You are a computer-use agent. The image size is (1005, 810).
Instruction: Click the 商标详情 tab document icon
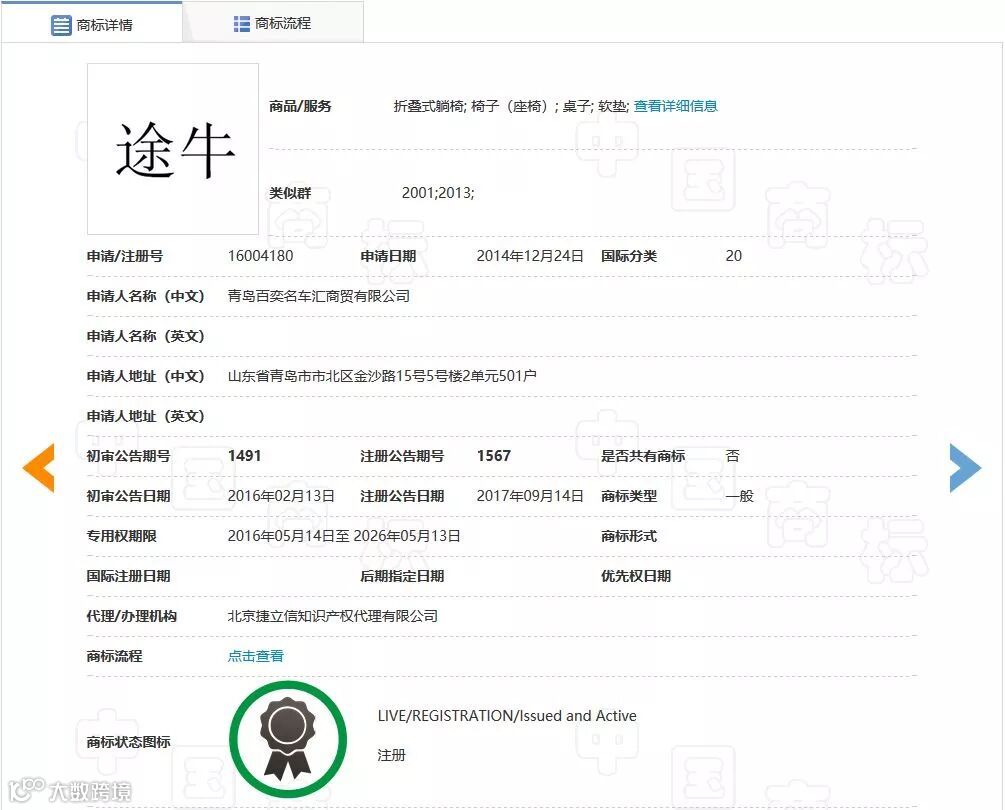click(61, 25)
